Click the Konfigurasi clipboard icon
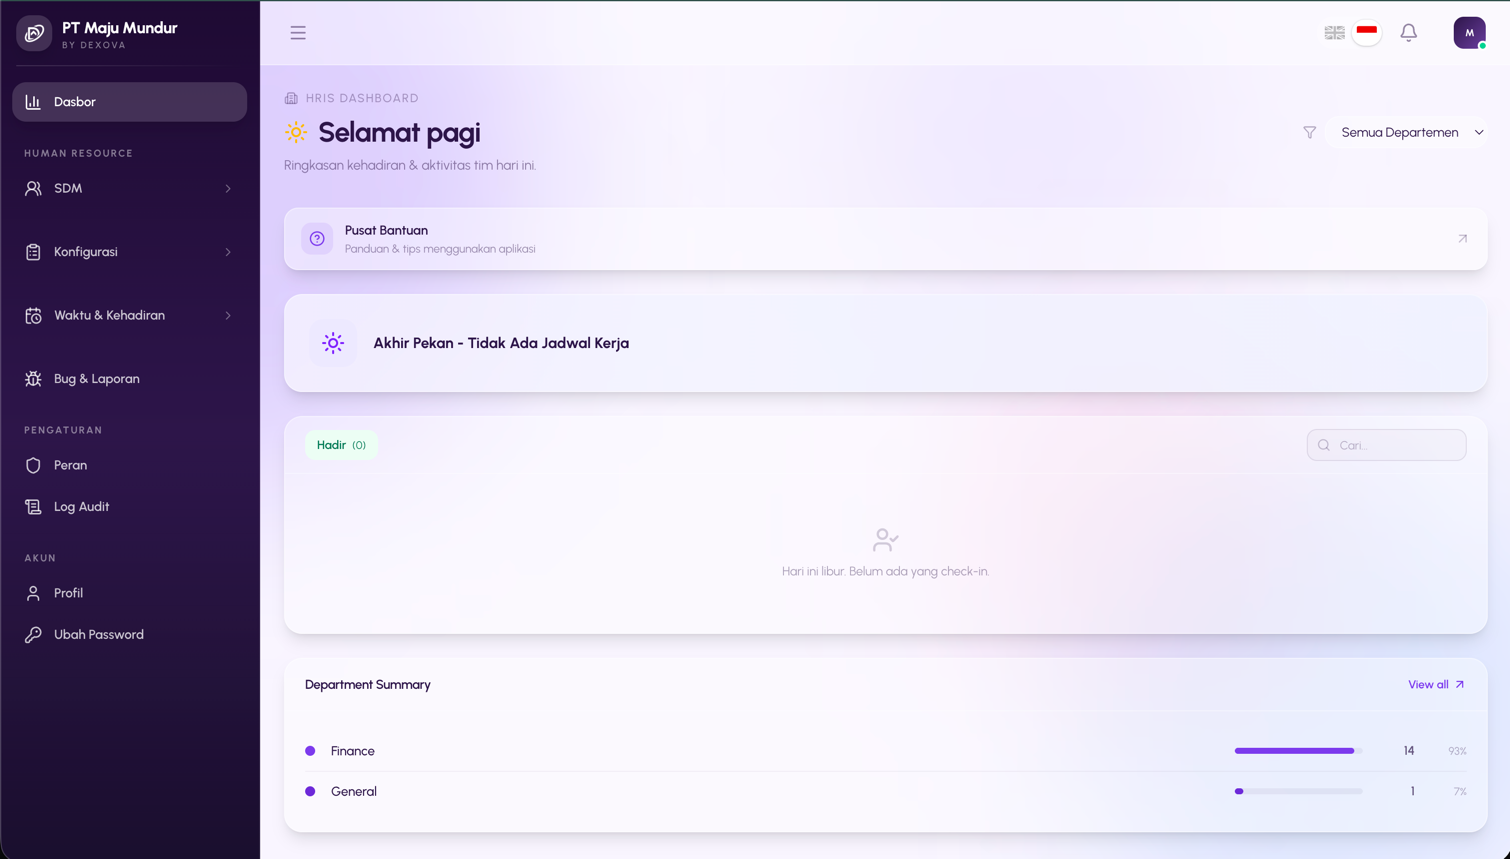The image size is (1510, 859). (33, 252)
